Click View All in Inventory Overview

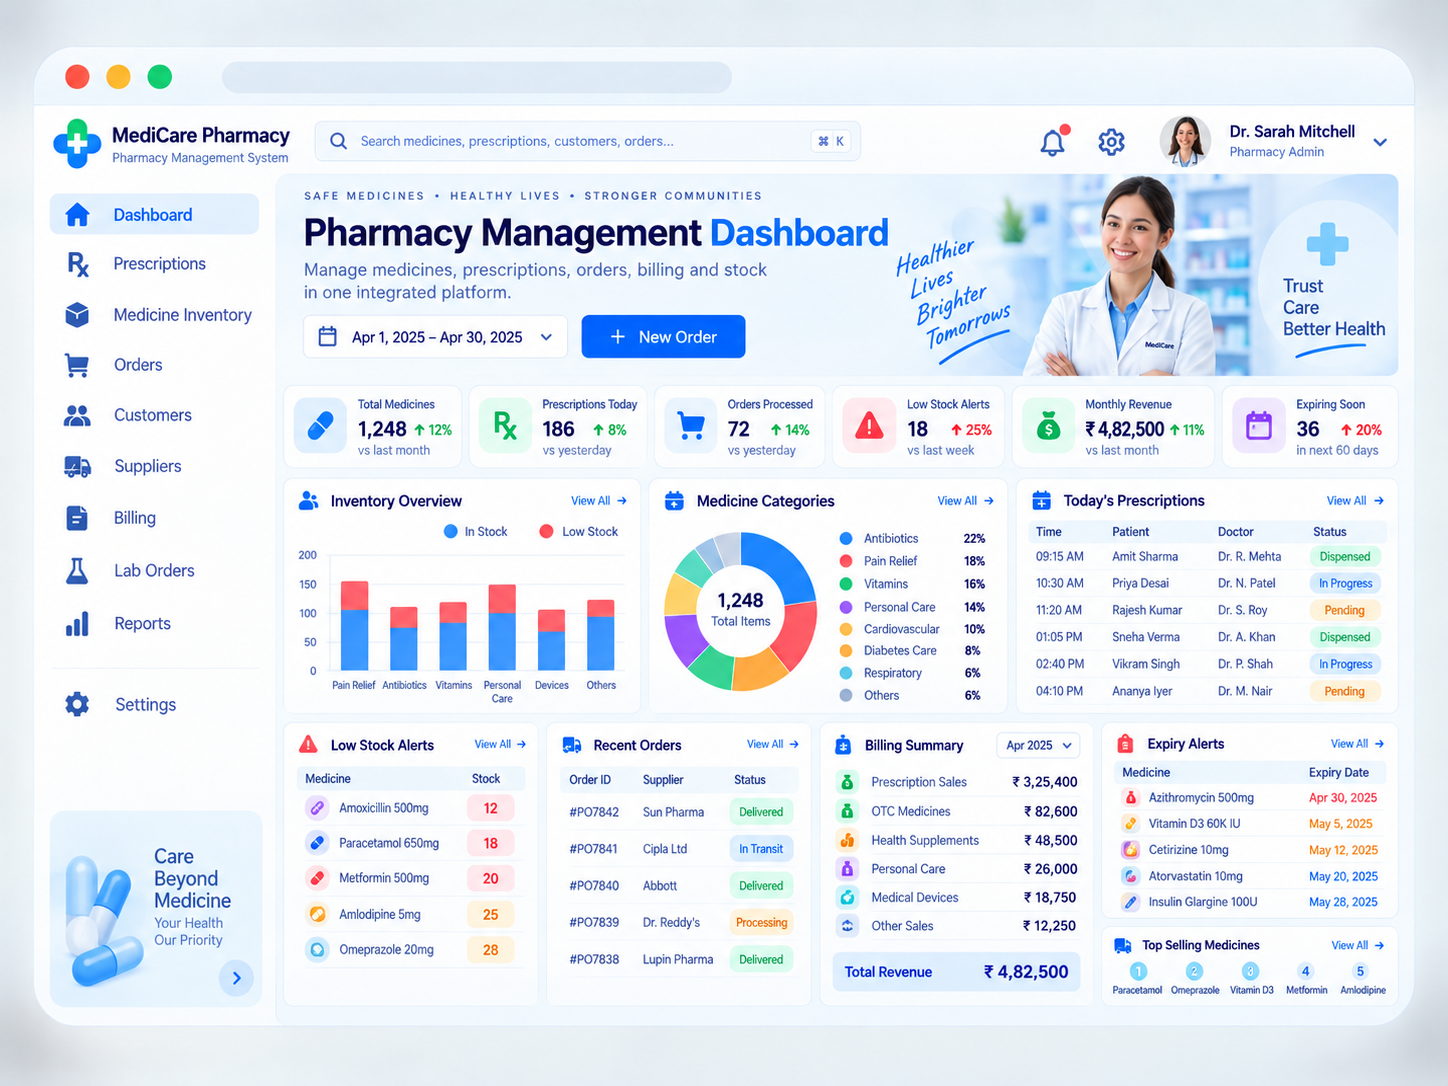click(x=599, y=501)
